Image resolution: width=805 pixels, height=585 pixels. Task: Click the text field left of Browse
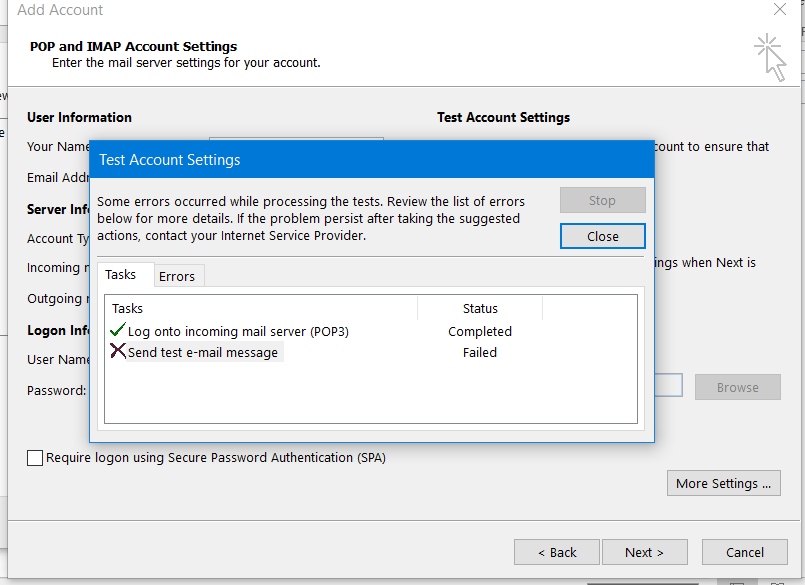click(x=668, y=386)
